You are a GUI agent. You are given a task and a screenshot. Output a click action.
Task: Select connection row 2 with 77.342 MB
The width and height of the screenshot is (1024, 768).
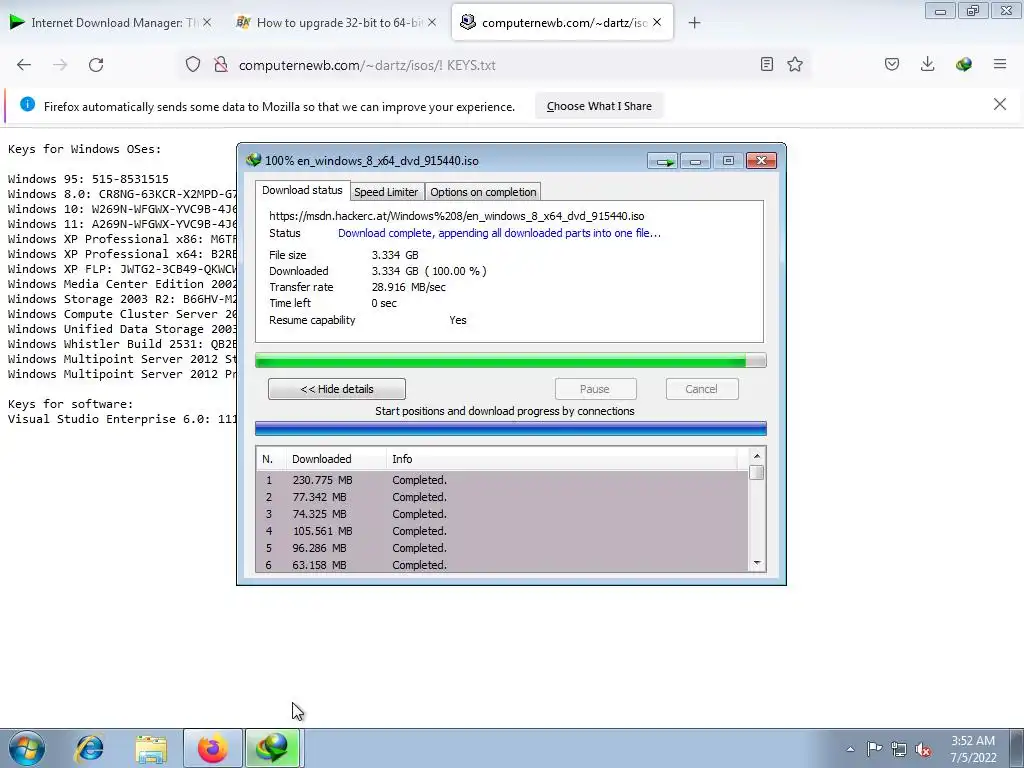[x=502, y=497]
